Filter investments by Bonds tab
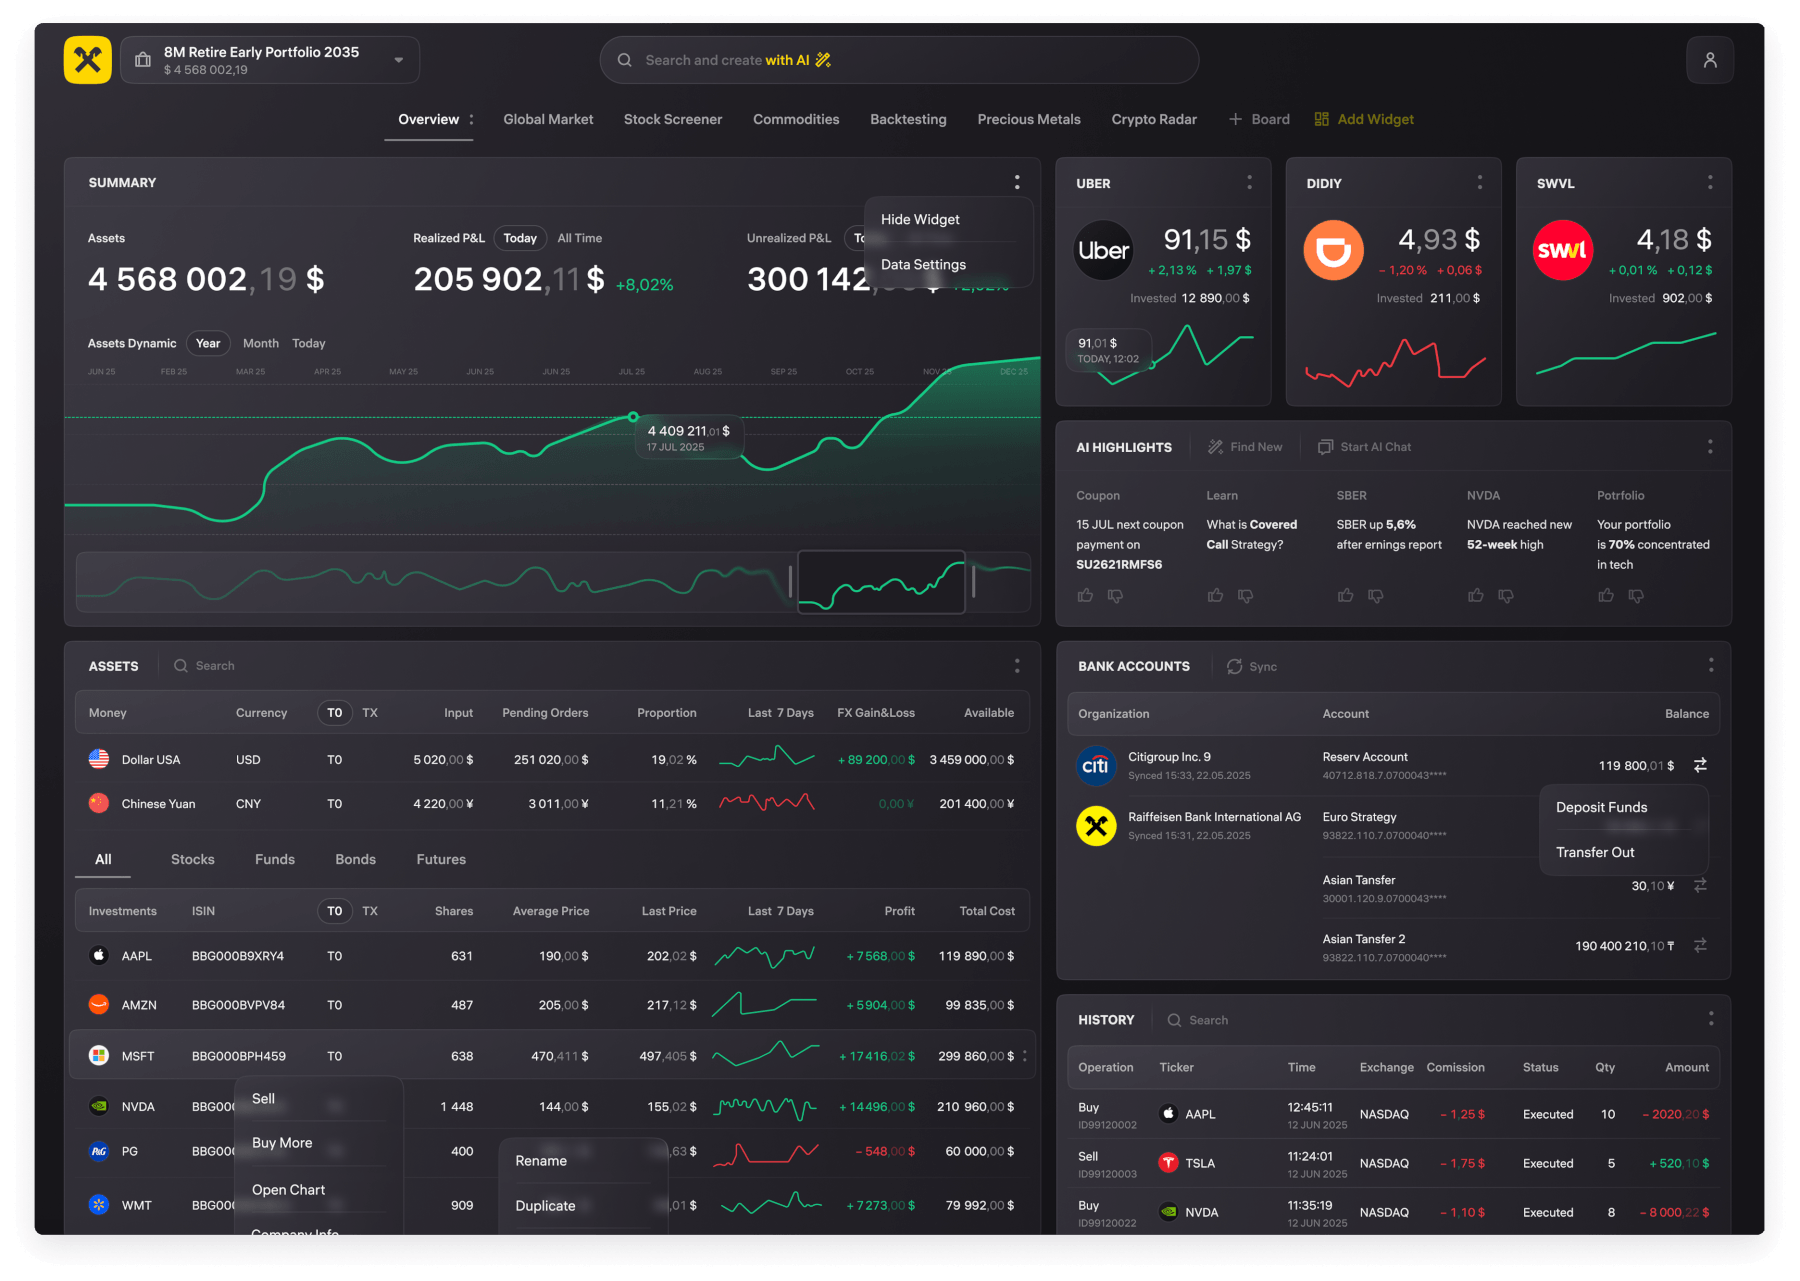The image size is (1800, 1281). pyautogui.click(x=355, y=859)
